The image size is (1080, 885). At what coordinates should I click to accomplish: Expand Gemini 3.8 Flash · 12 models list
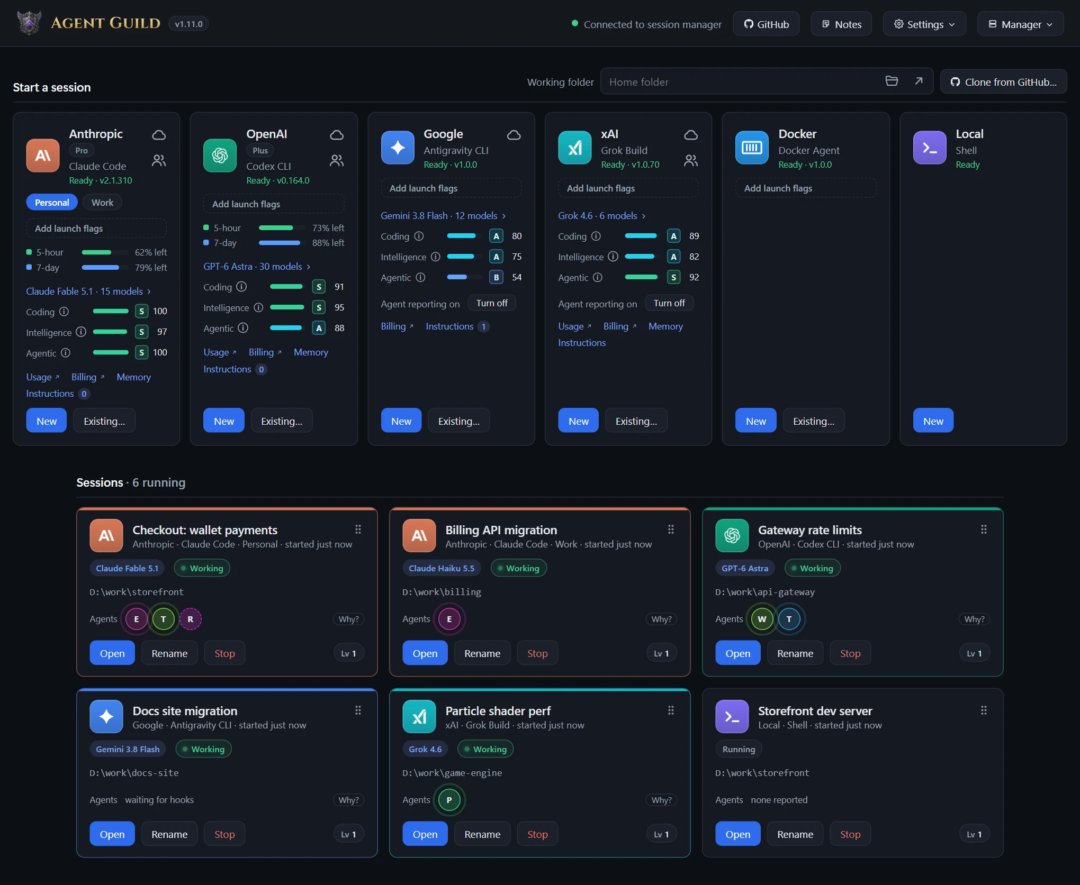tap(443, 216)
